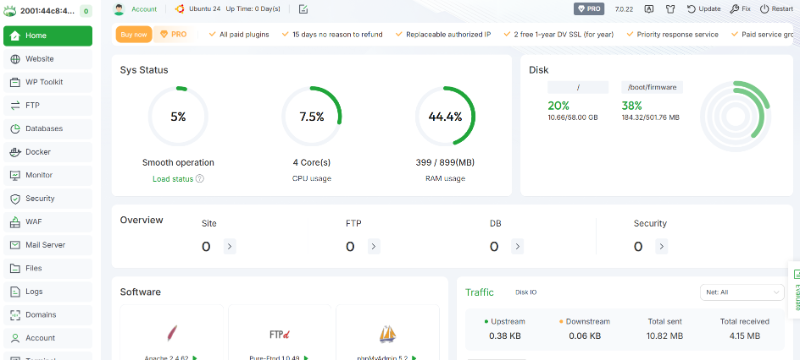Open the FTP sidebar menu item
800x360 pixels.
point(47,106)
